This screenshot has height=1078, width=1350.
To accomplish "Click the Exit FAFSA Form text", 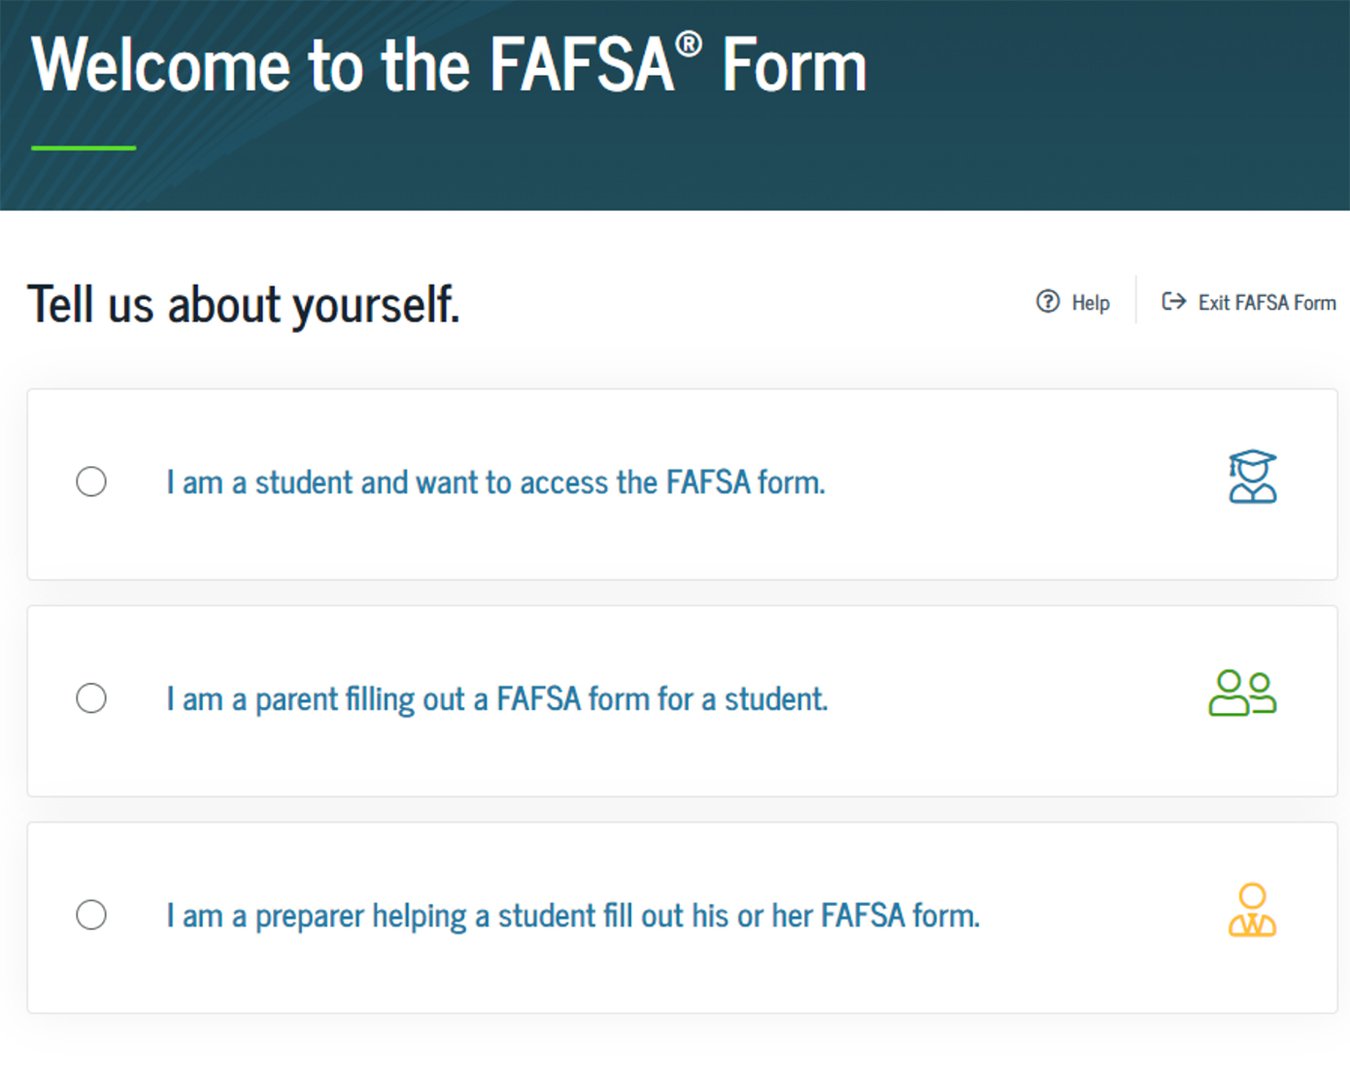I will click(1267, 302).
